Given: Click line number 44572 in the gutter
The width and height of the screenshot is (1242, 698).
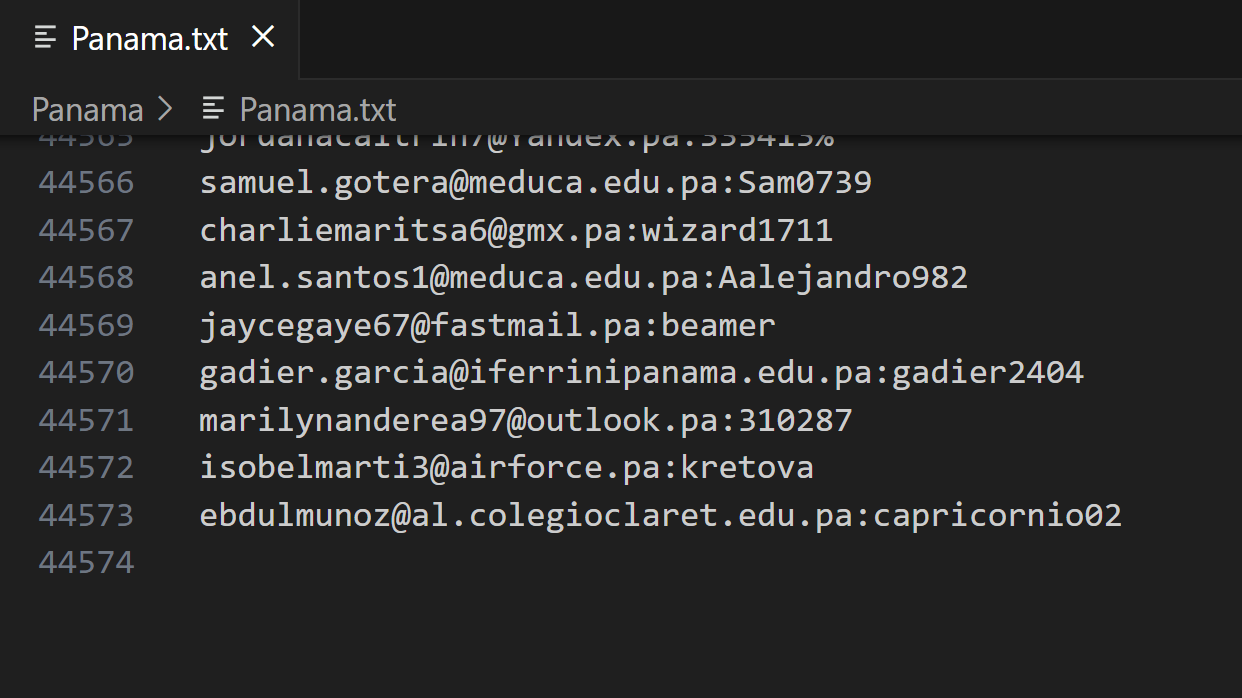Looking at the screenshot, I should [86, 467].
